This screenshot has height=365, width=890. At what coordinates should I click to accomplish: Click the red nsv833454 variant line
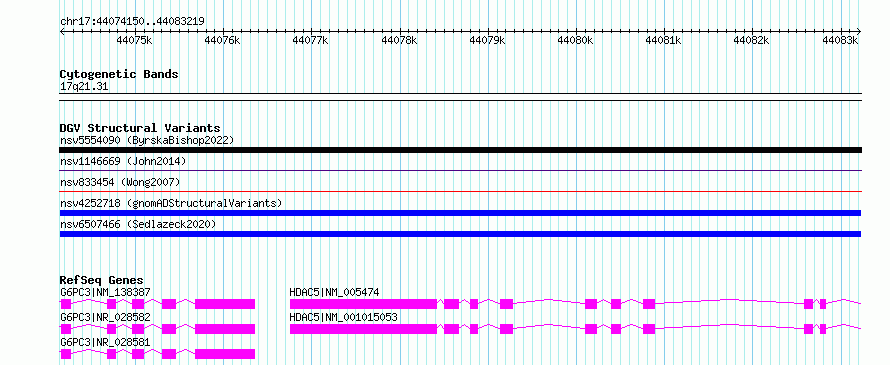(x=460, y=191)
